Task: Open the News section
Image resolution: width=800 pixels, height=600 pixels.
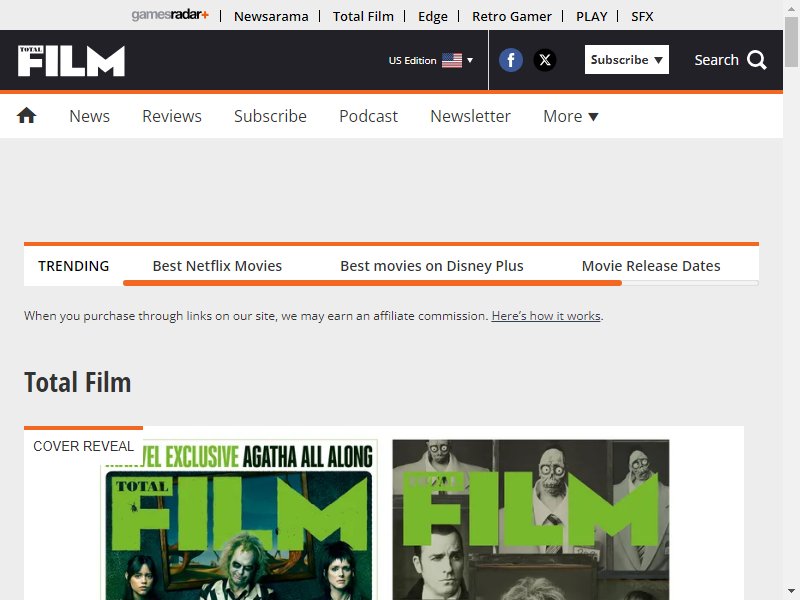Action: coord(89,116)
